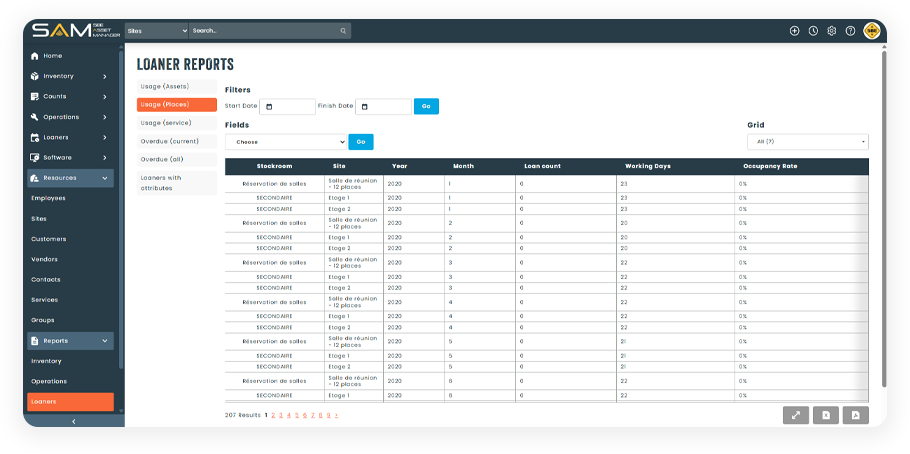The height and width of the screenshot is (454, 910).
Task: Expand the report grid to fullscreen
Action: [x=796, y=415]
